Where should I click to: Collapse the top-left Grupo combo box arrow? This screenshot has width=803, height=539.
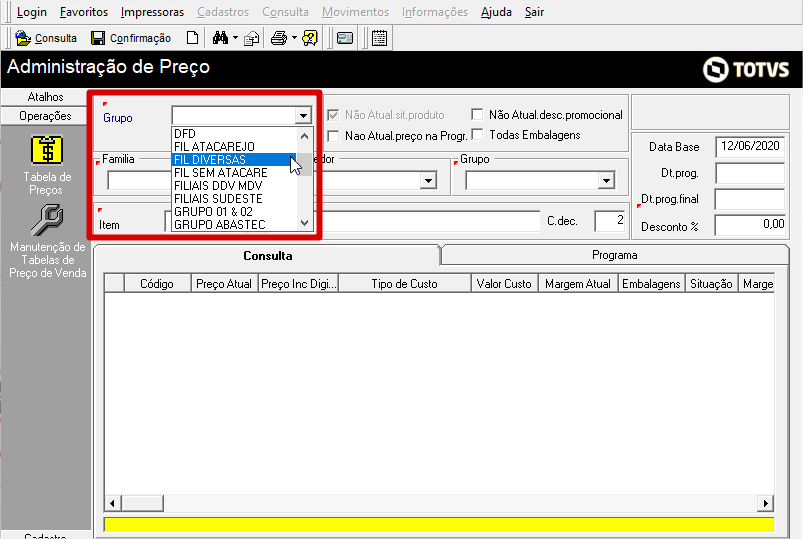point(303,116)
